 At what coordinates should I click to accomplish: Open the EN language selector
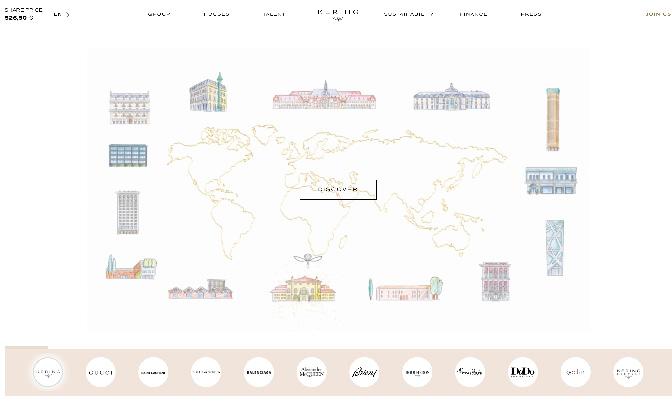click(x=61, y=14)
